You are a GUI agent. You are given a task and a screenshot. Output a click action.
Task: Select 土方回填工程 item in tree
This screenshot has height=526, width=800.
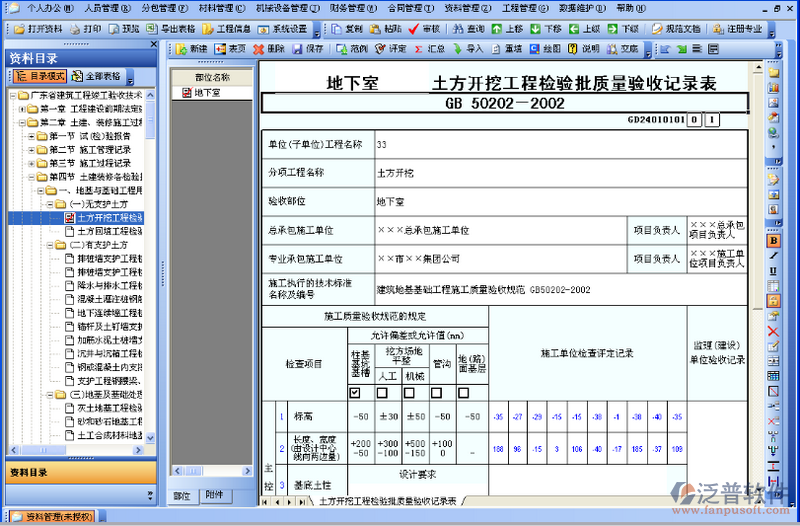point(108,231)
